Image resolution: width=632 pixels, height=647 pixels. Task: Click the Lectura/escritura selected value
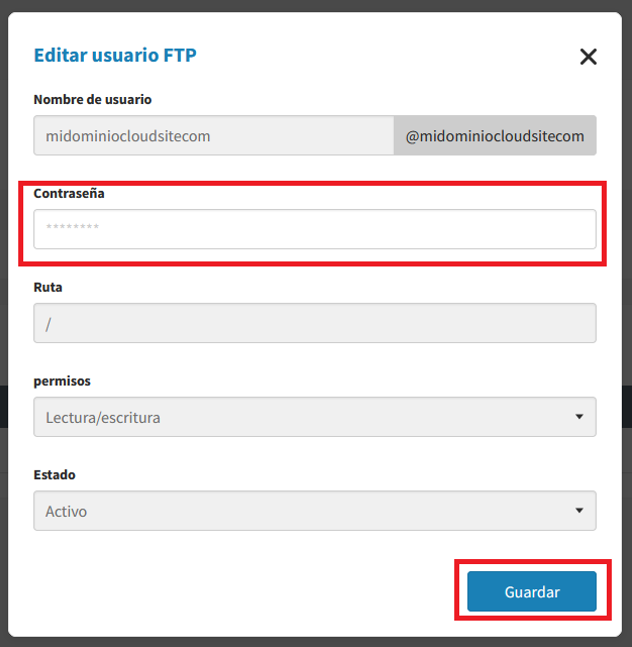coord(103,417)
